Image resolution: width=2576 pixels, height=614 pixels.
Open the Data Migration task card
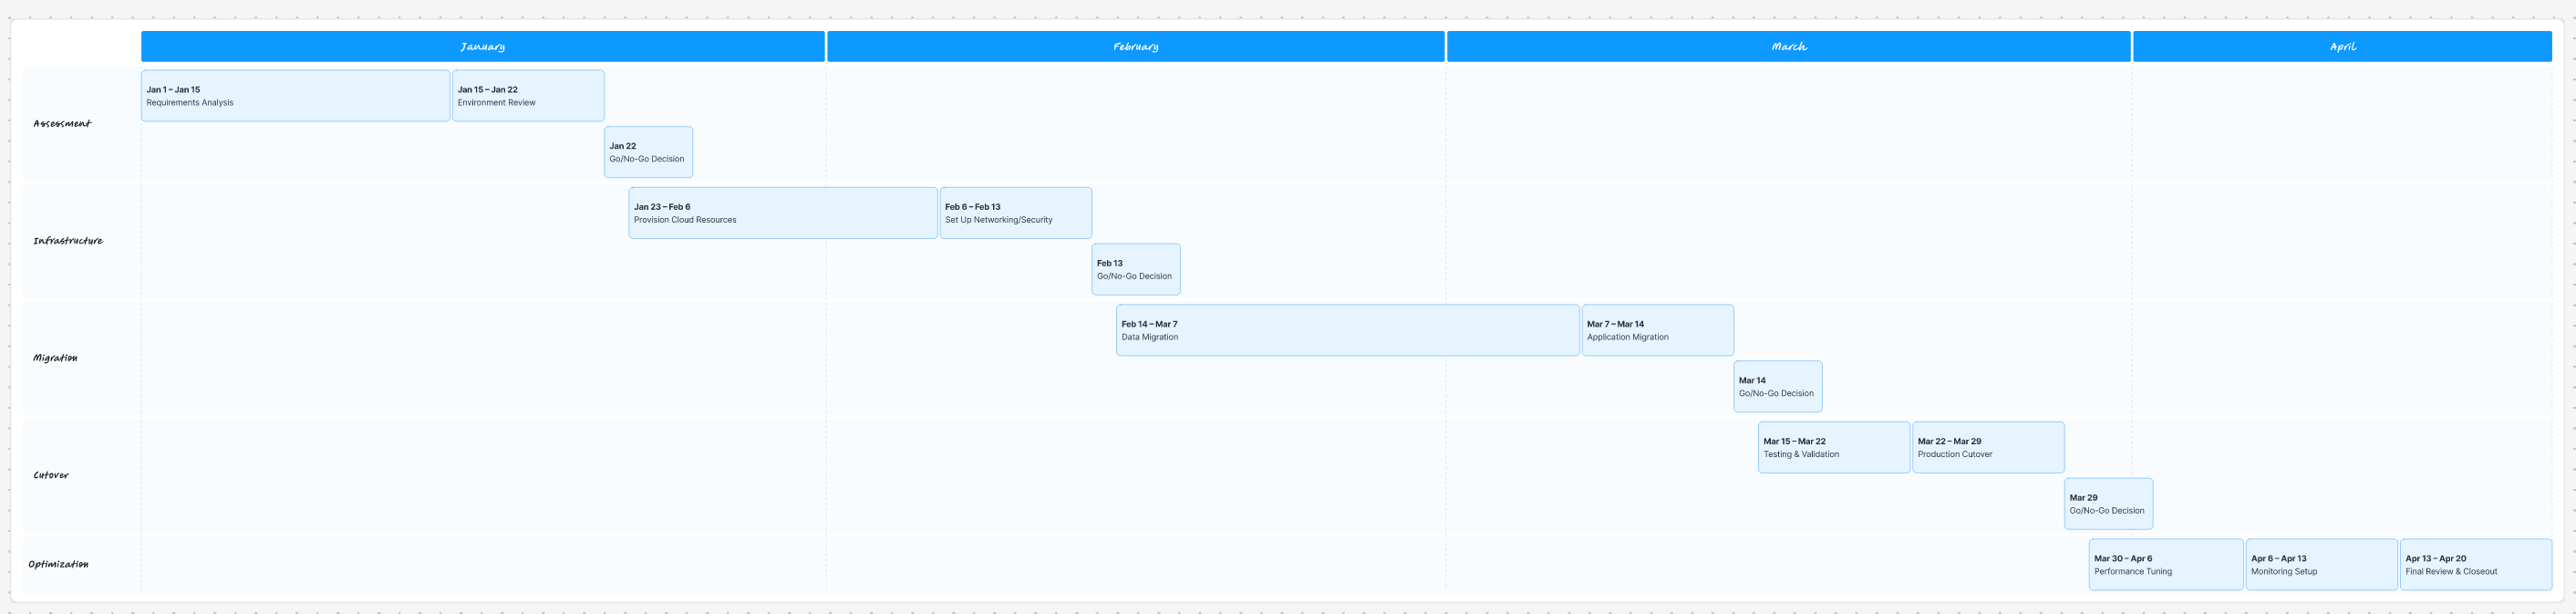[1348, 330]
